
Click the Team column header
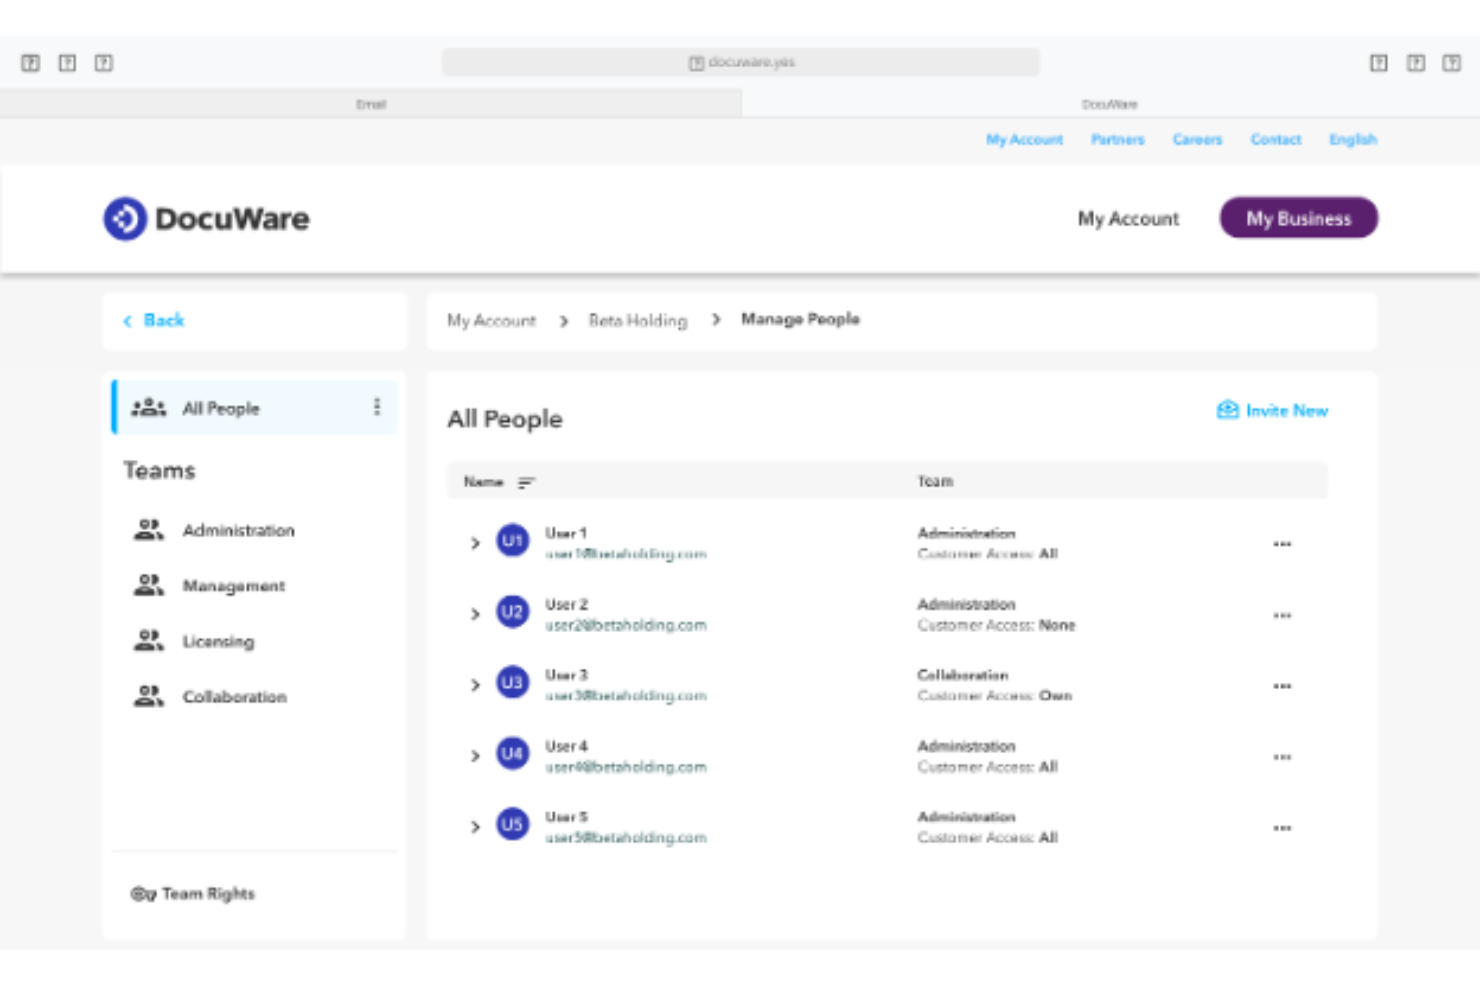935,482
